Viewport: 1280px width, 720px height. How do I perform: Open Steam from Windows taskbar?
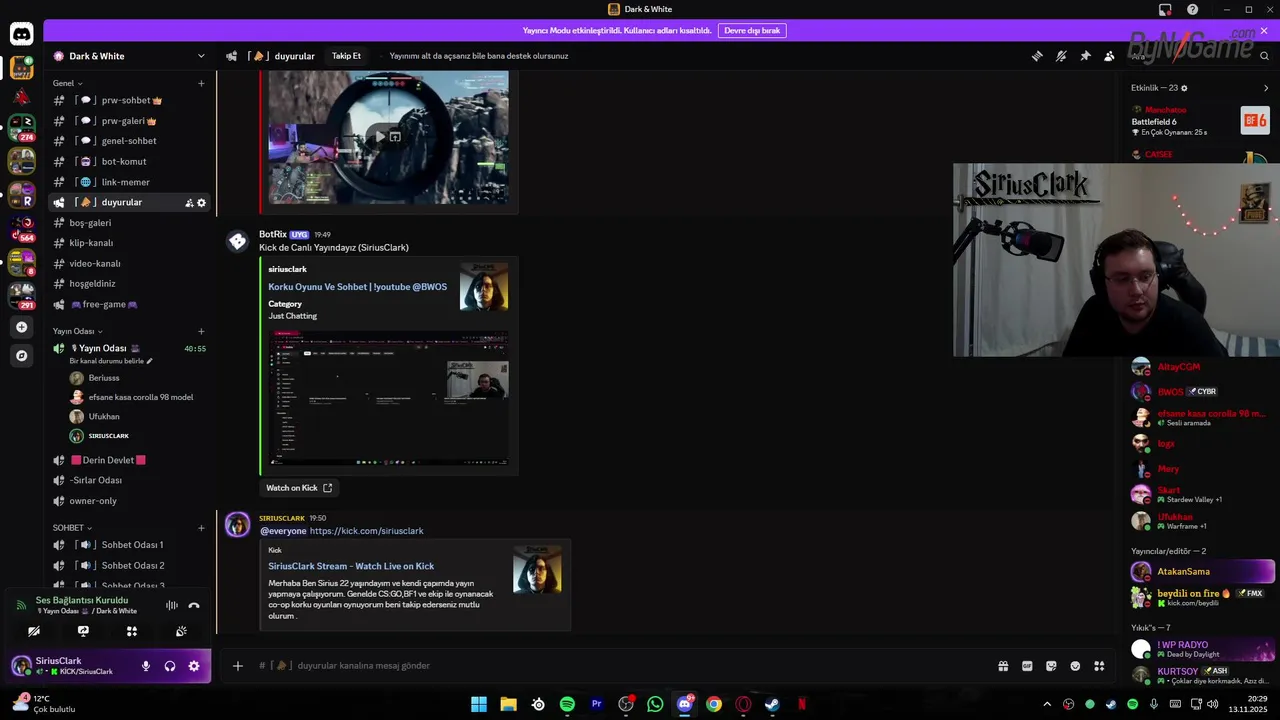[772, 704]
